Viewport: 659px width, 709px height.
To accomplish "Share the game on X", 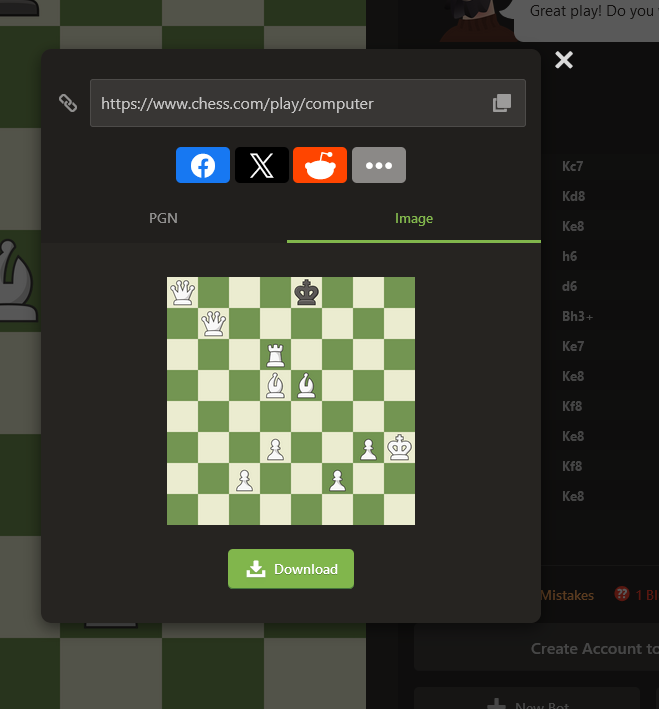I will [261, 165].
